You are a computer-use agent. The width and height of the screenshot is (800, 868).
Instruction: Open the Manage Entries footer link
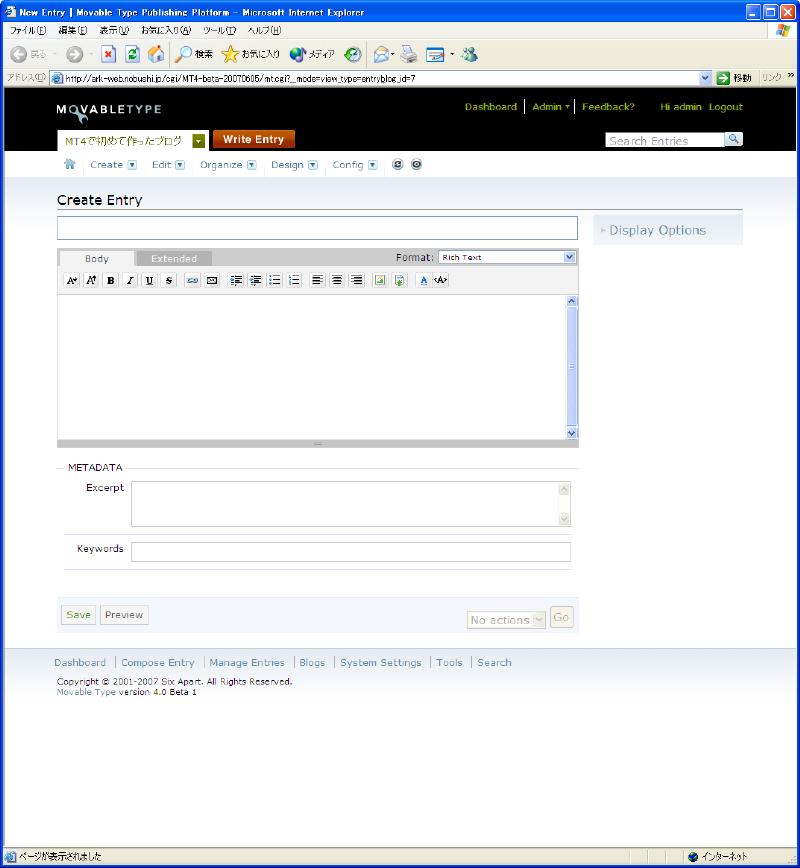tap(247, 662)
